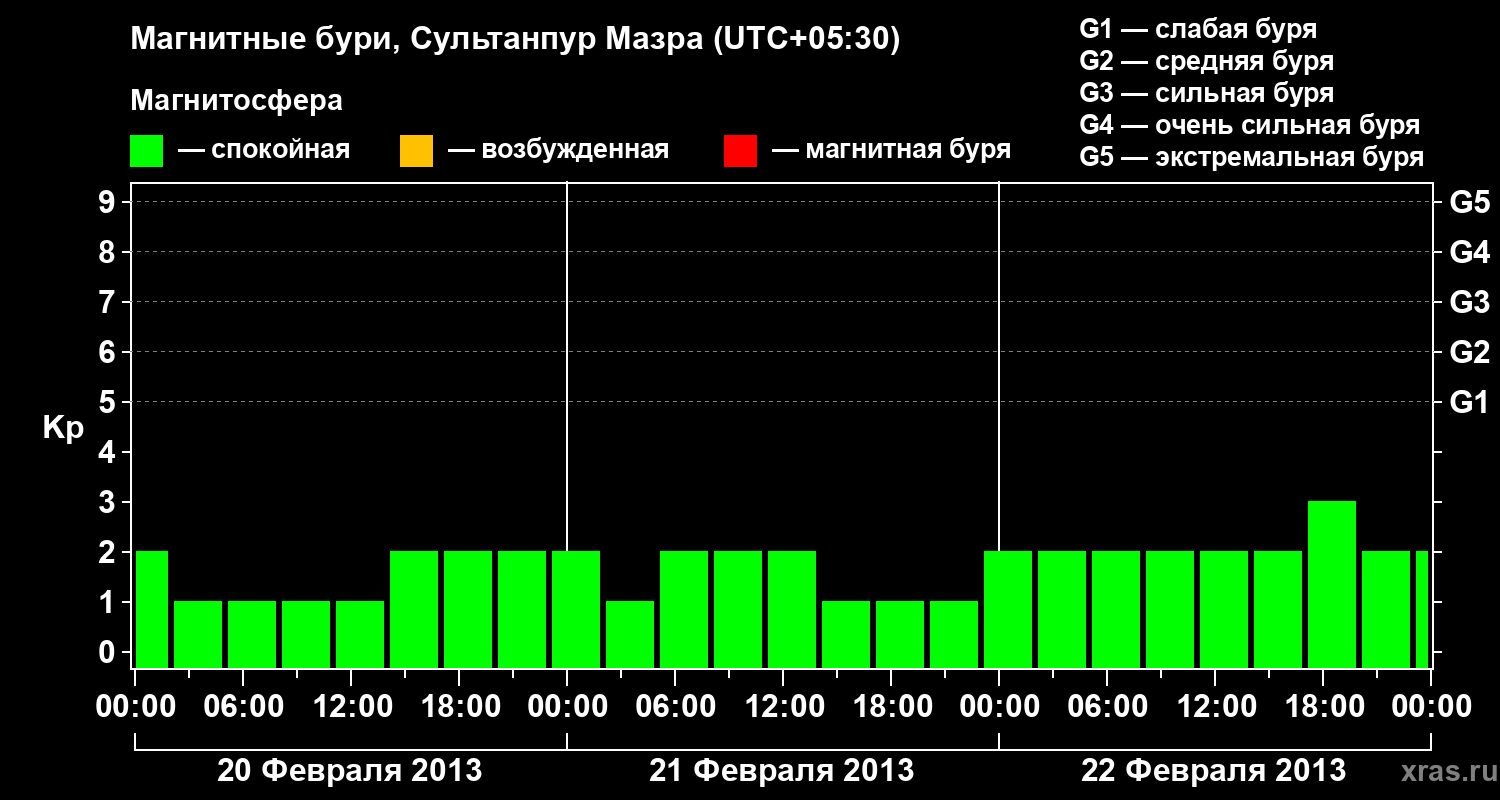Click the "20 Февраля 2013" date label

pyautogui.click(x=350, y=771)
